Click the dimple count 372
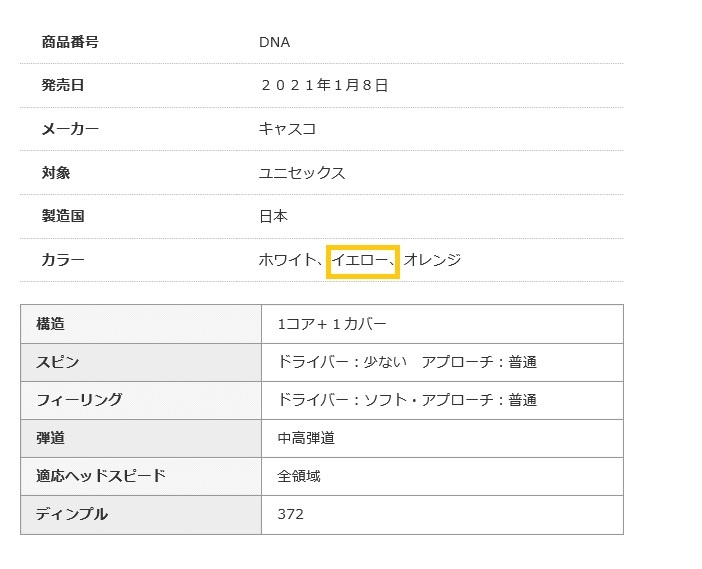 [x=290, y=514]
